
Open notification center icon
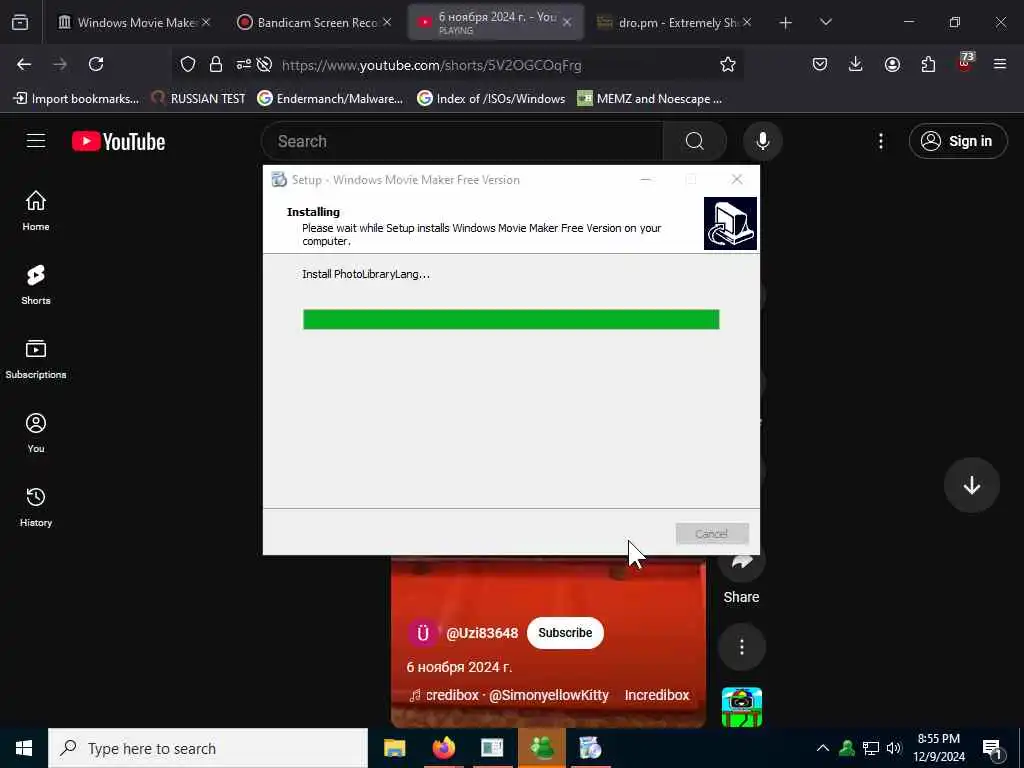pos(992,749)
